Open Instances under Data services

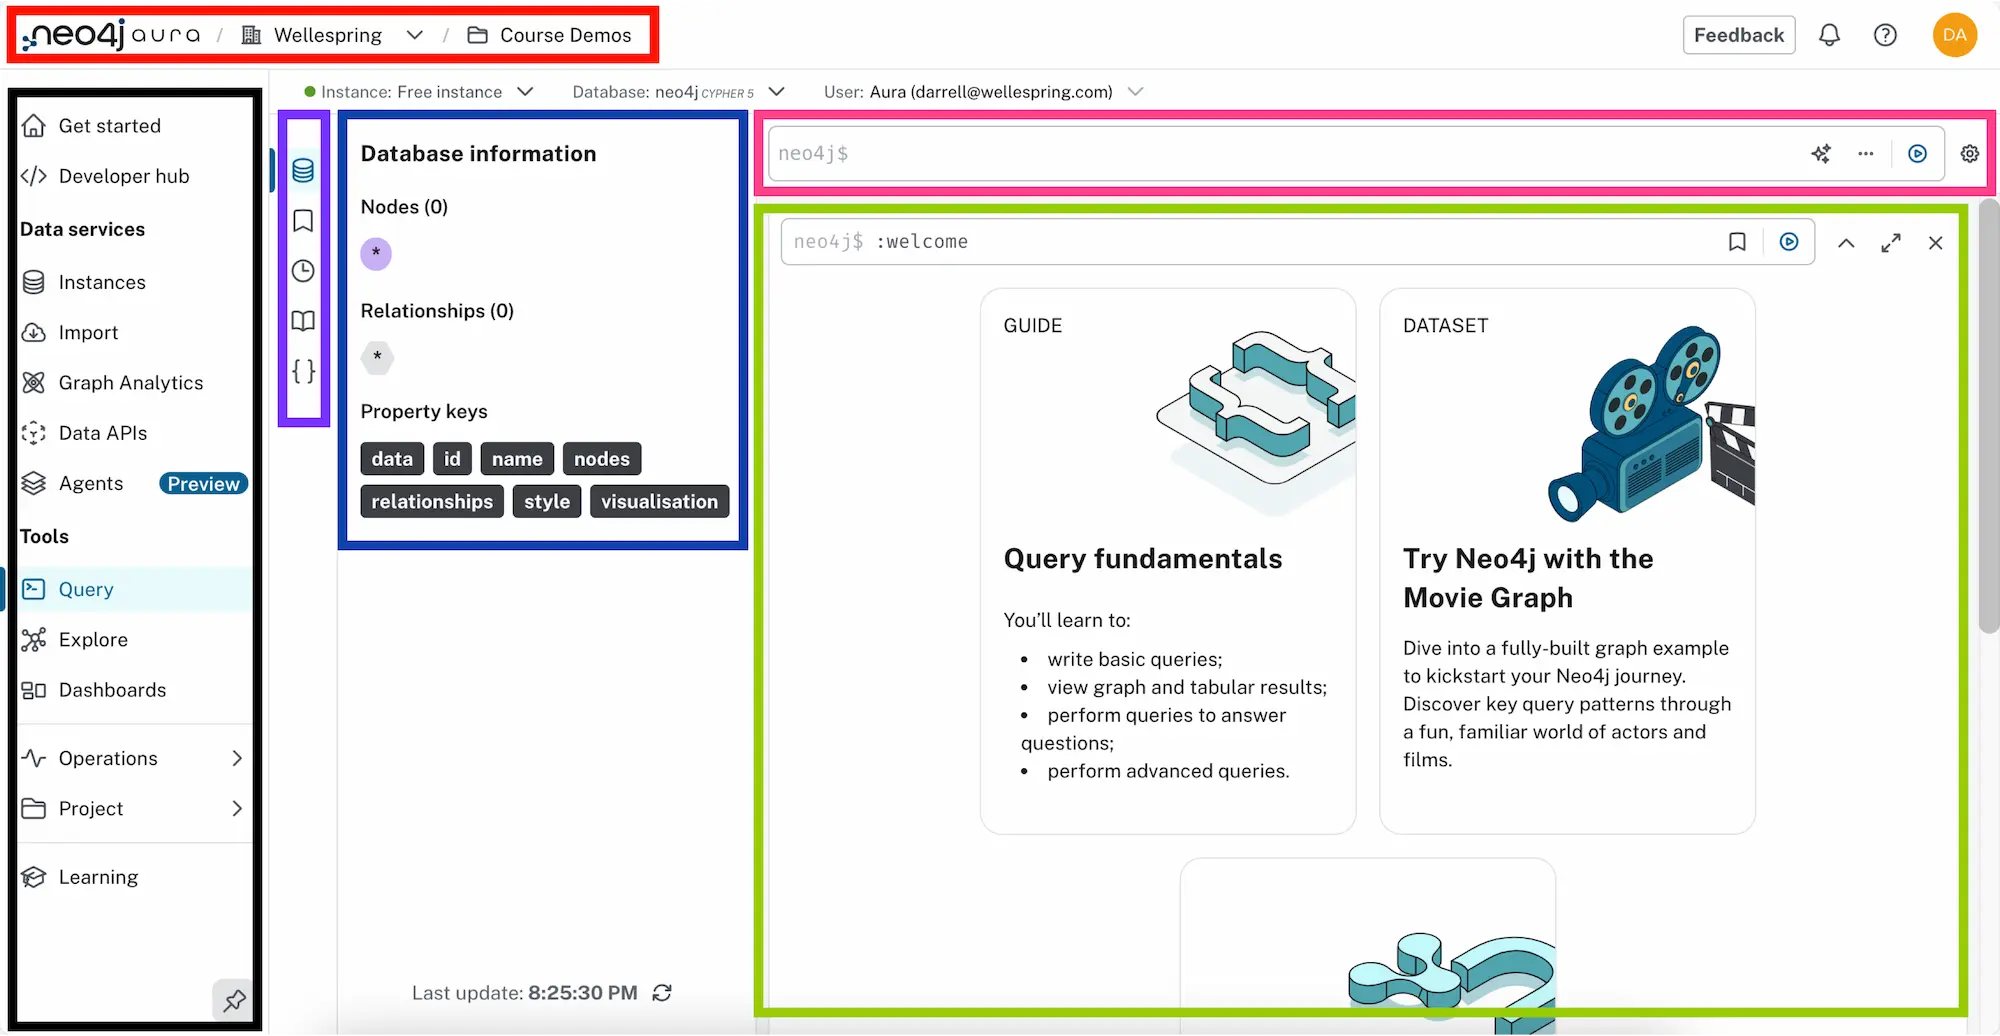tap(101, 283)
